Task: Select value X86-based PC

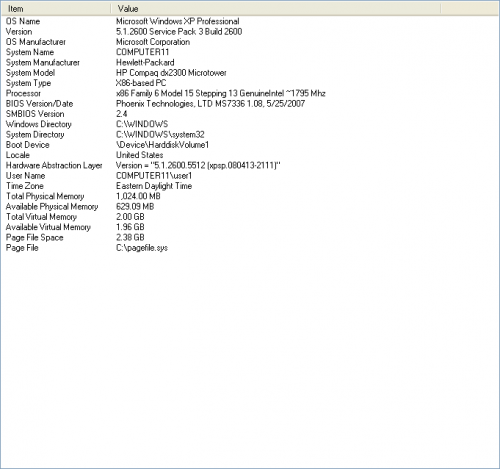Action: pos(141,83)
